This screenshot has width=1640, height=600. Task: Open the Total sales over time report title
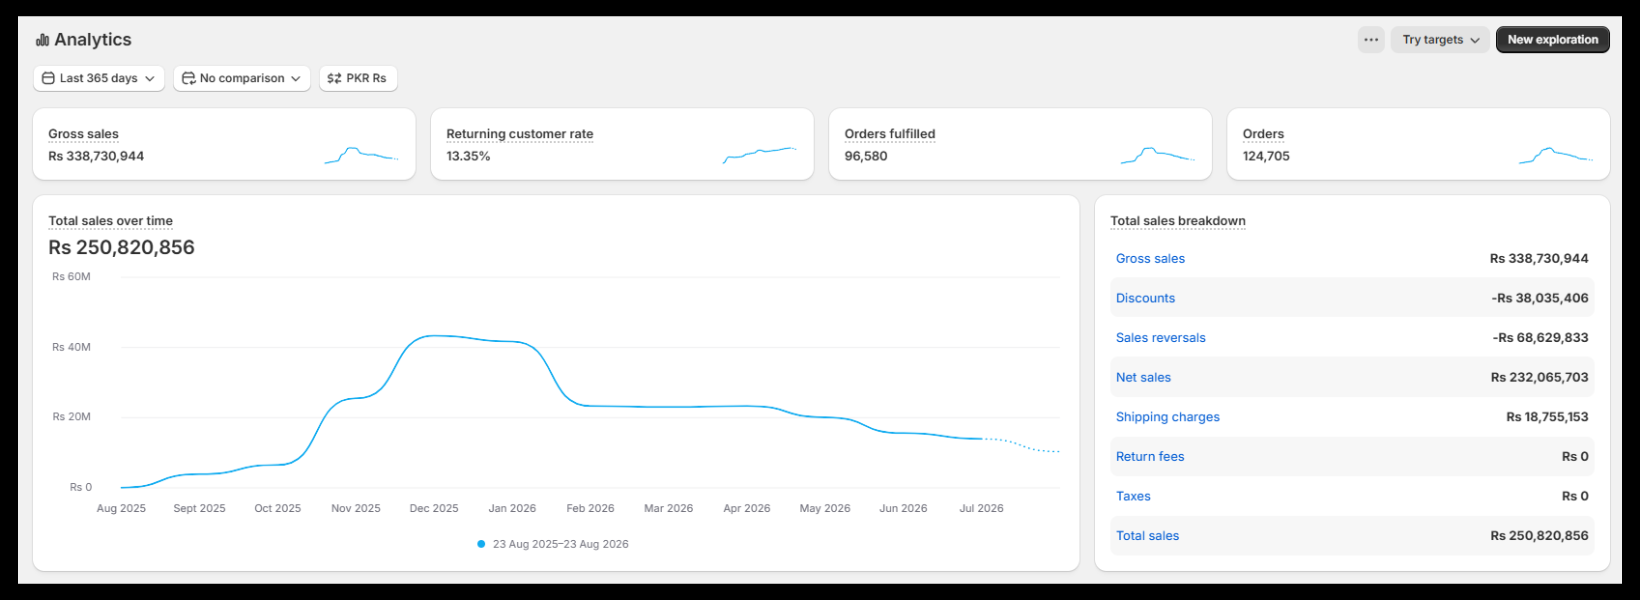[111, 221]
